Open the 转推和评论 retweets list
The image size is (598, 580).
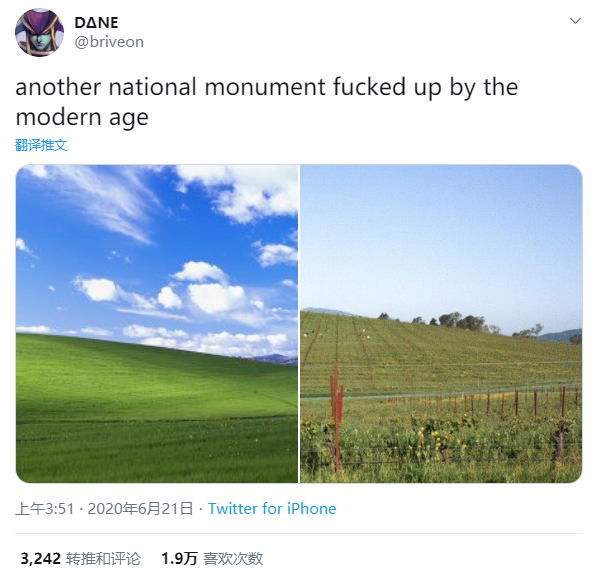(103, 559)
